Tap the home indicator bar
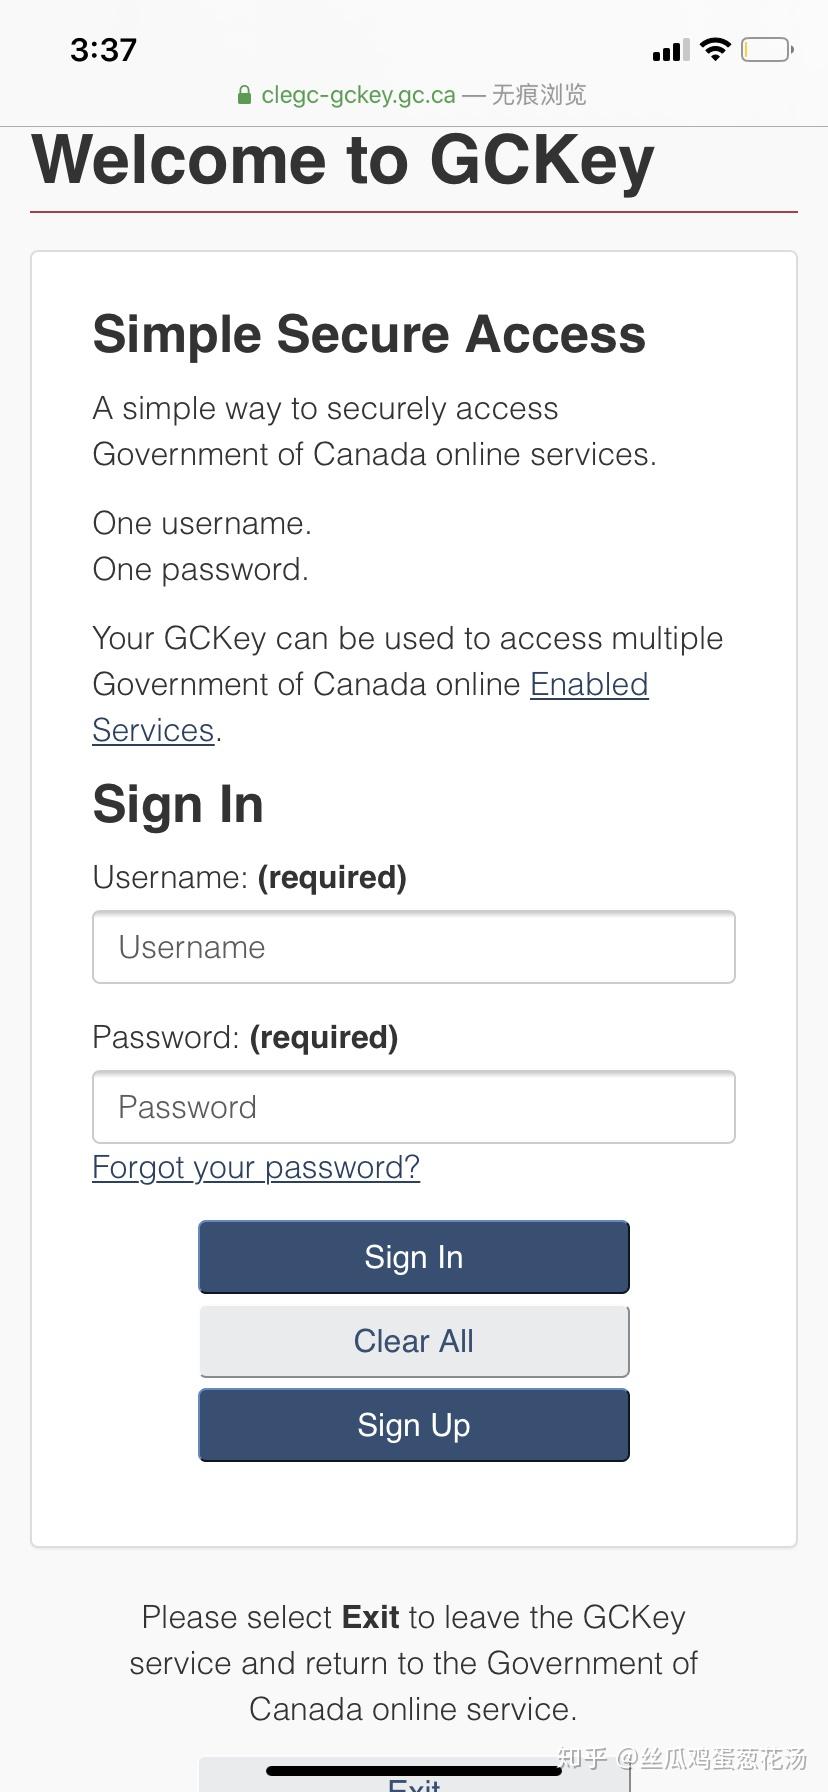Screen dimensions: 828x1792 tap(414, 1770)
